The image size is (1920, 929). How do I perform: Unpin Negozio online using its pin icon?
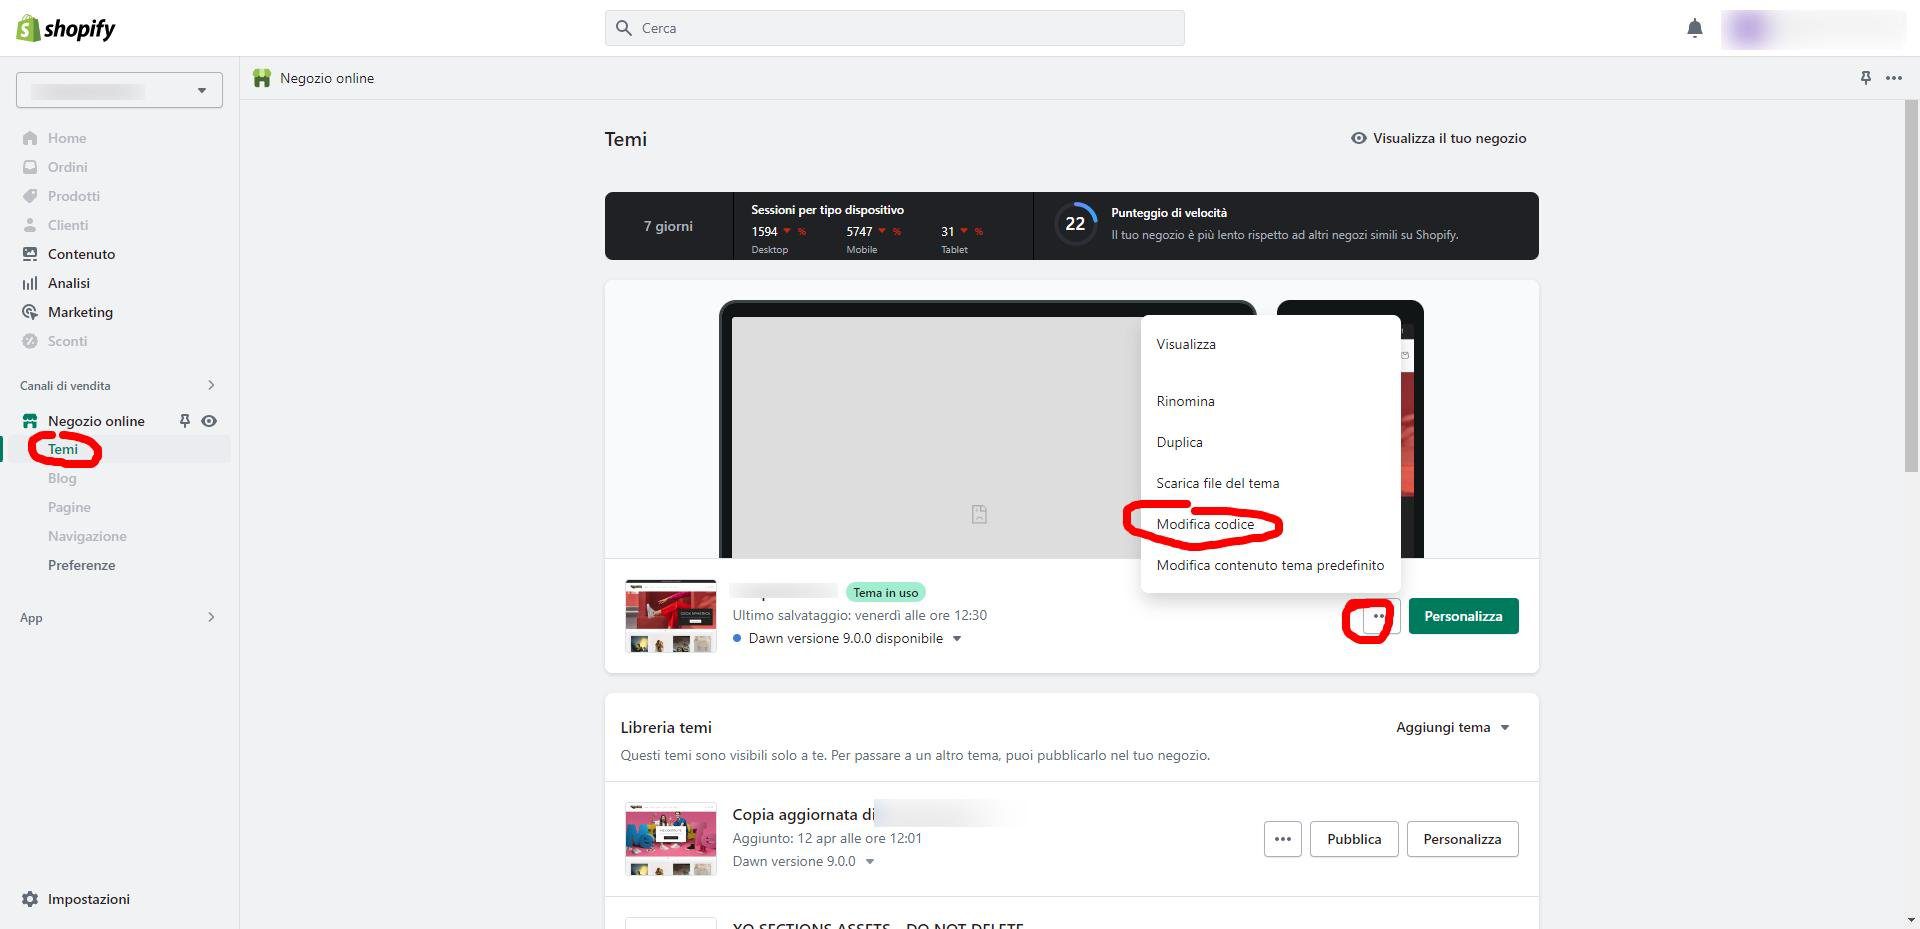[x=184, y=421]
